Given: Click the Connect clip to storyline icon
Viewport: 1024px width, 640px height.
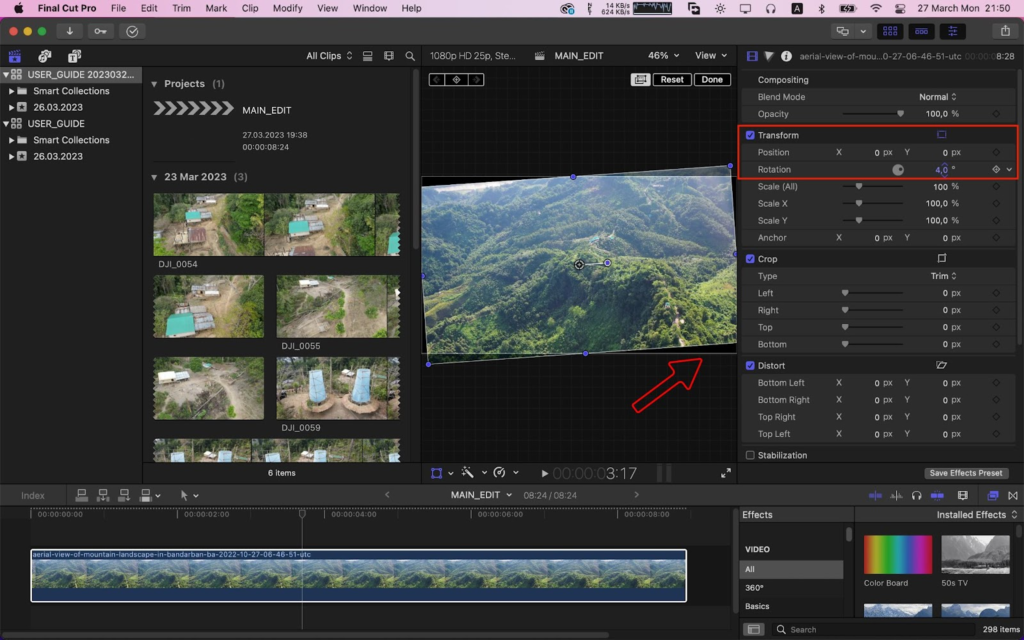Looking at the screenshot, I should (82, 495).
